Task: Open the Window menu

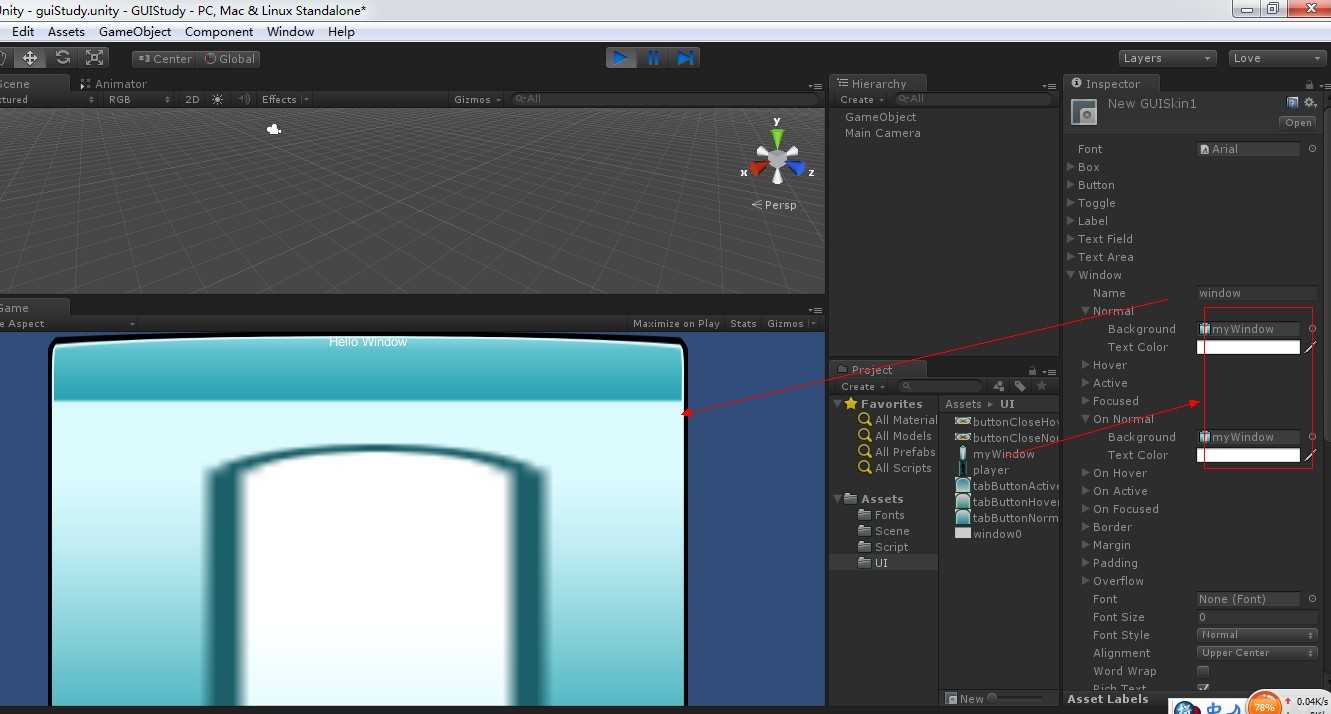Action: click(290, 31)
